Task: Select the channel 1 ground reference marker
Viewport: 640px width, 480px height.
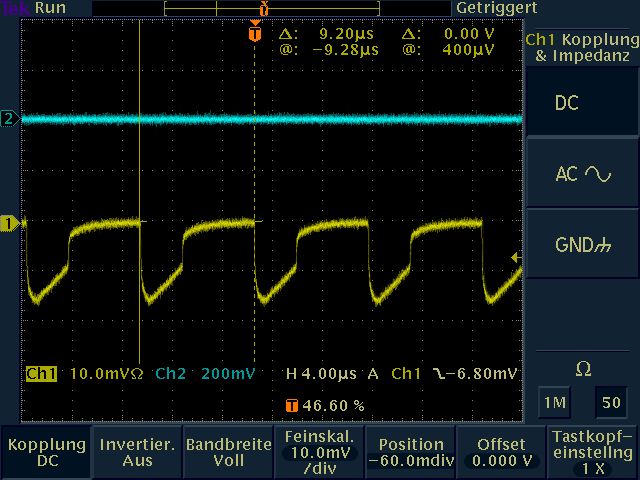Action: click(x=10, y=224)
